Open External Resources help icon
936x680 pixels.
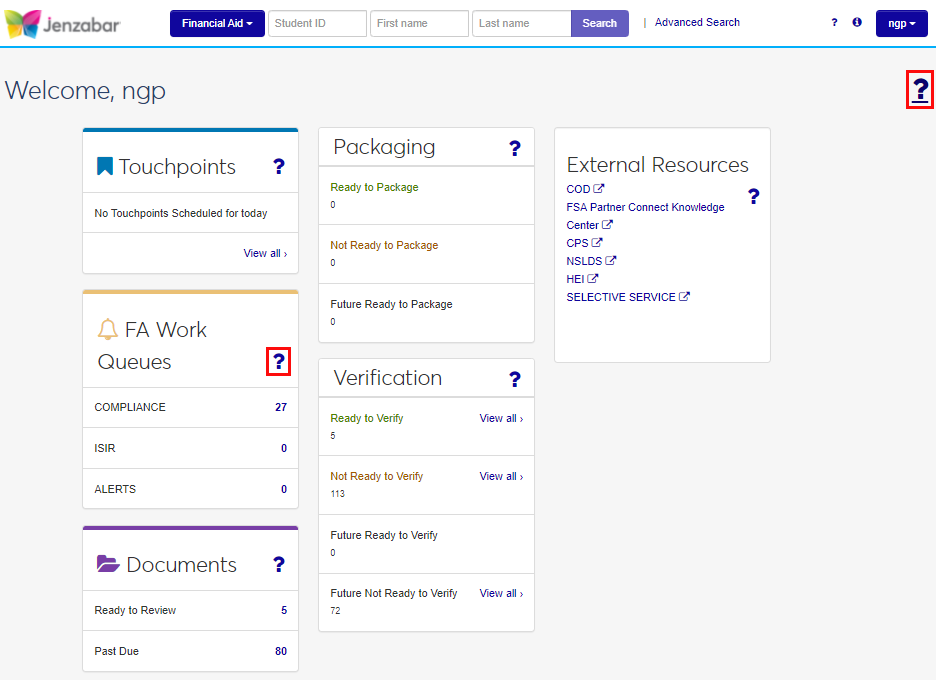[754, 196]
